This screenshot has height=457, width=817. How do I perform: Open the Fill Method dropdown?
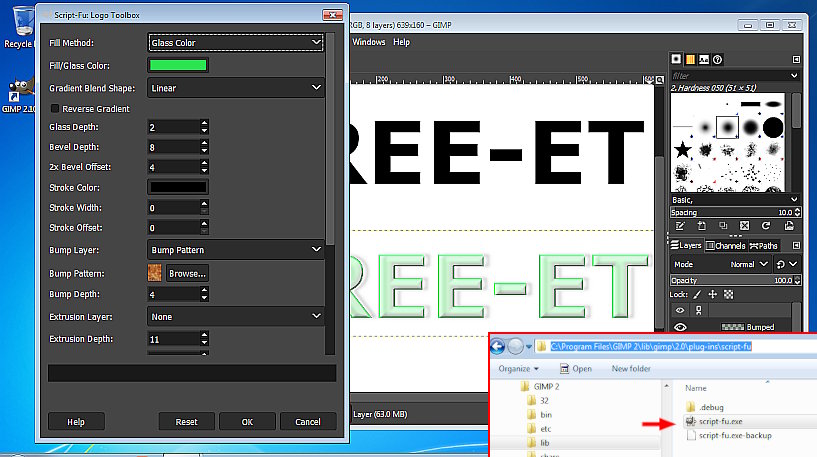click(x=235, y=43)
